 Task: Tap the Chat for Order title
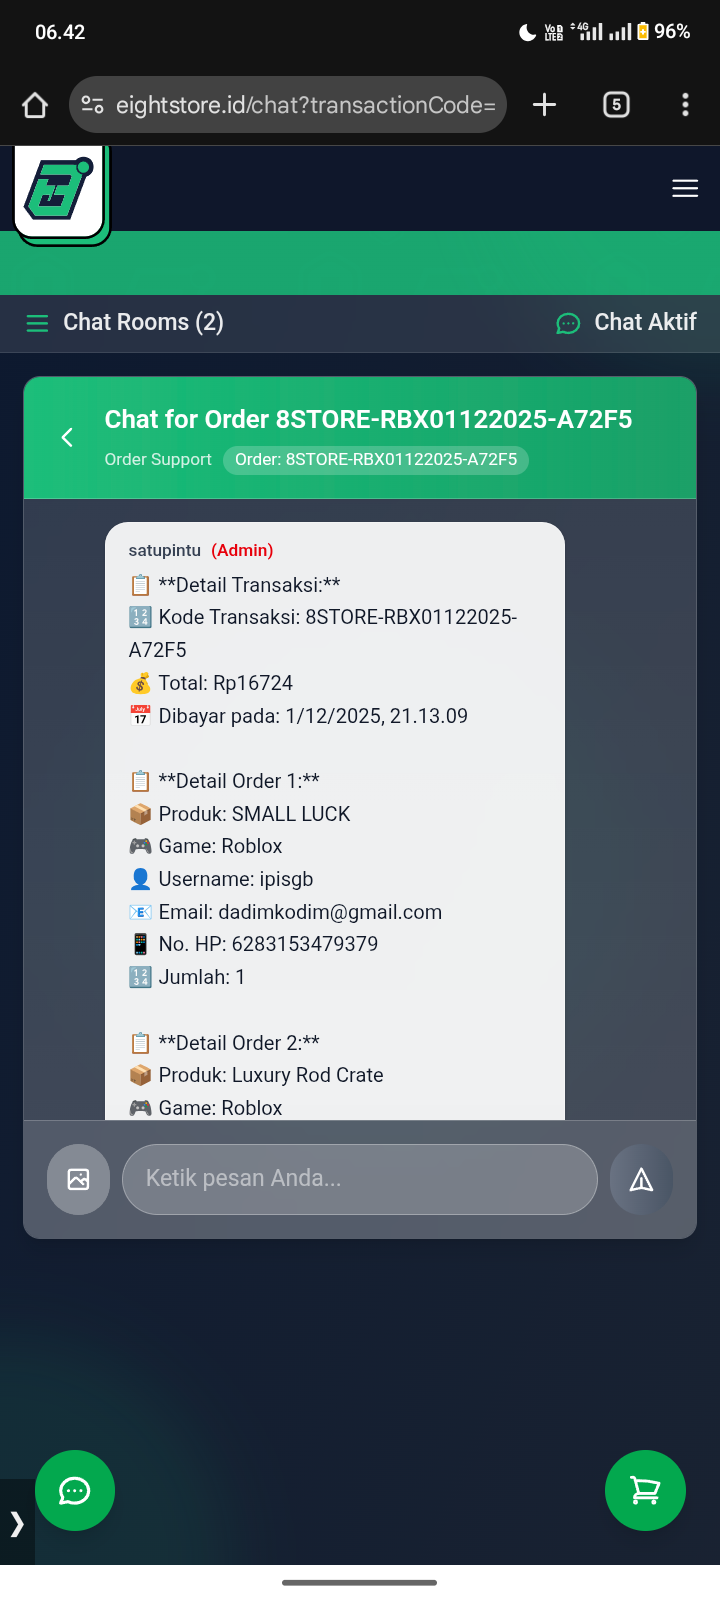tap(368, 419)
